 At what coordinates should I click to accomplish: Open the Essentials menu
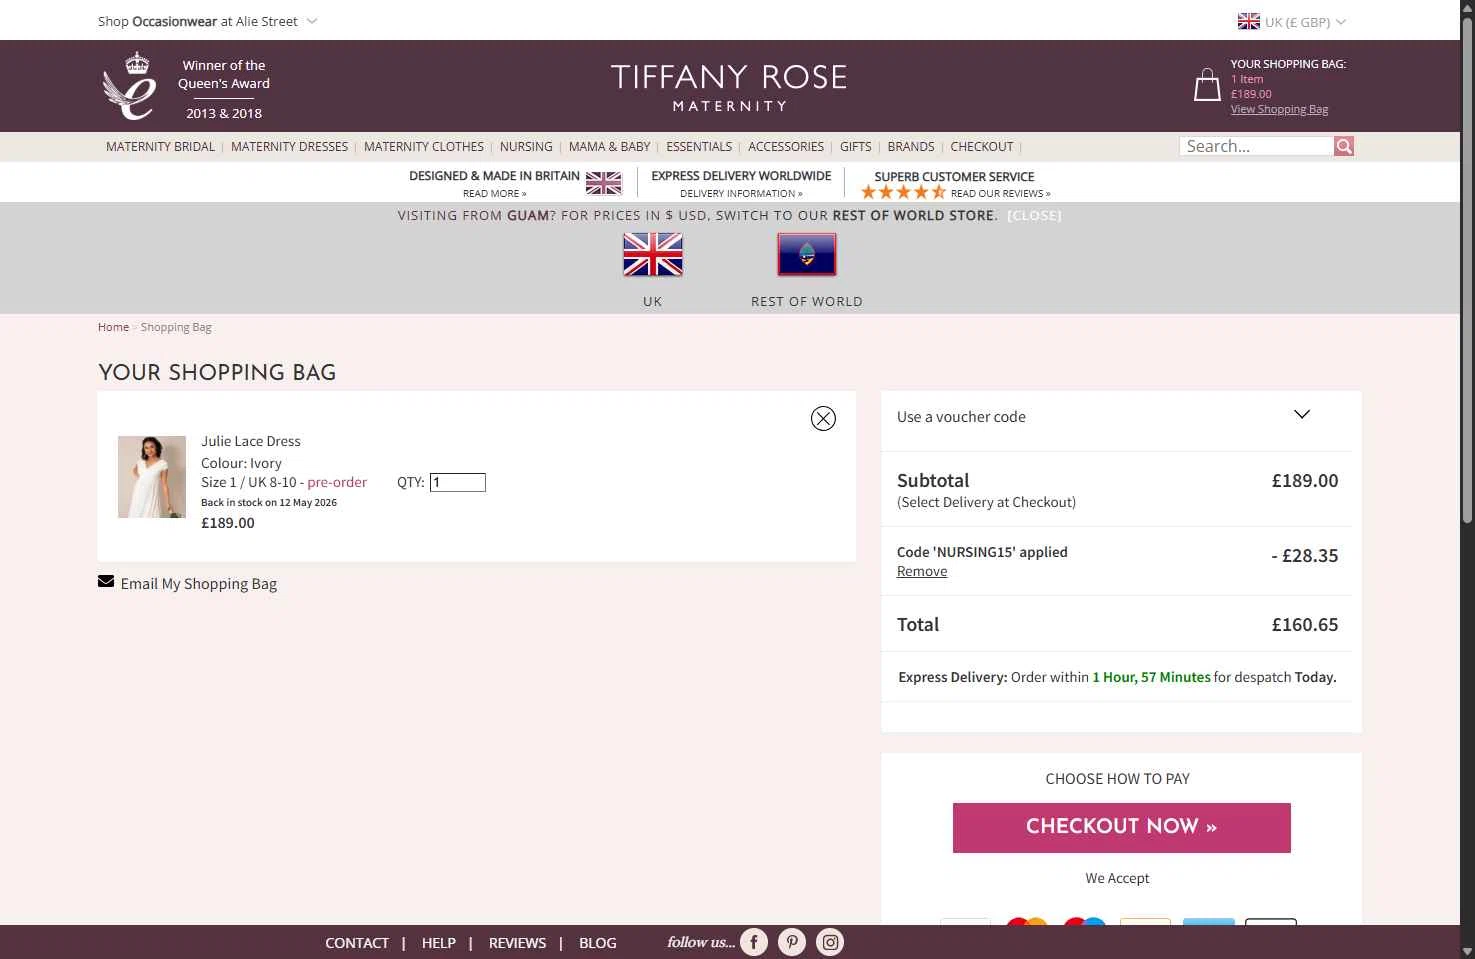click(x=699, y=146)
